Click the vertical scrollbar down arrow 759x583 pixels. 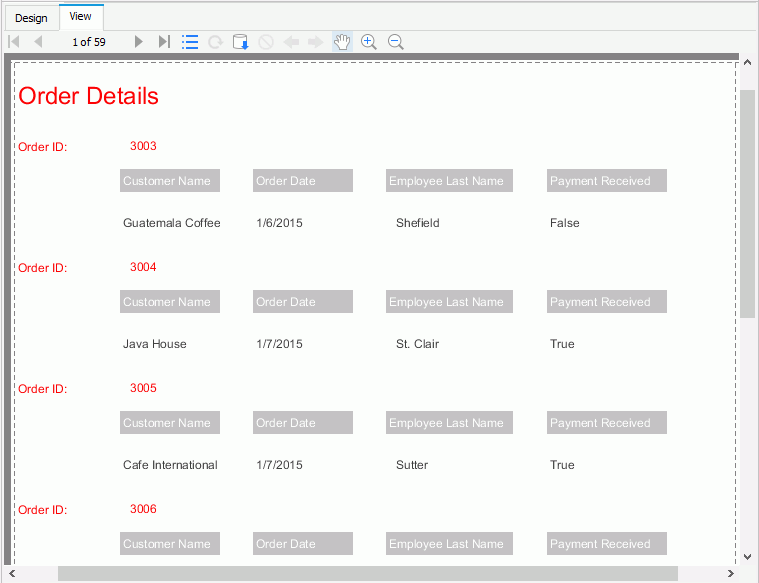(x=747, y=556)
